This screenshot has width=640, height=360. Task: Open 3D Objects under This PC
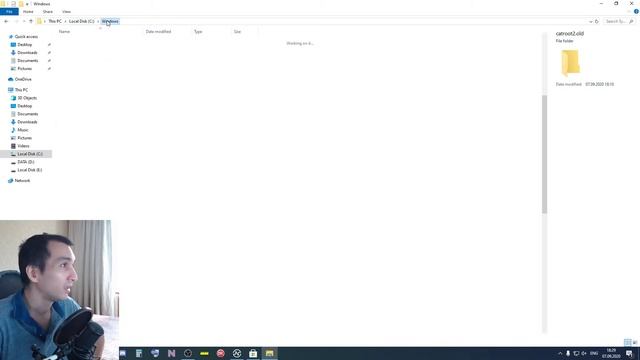pos(27,98)
